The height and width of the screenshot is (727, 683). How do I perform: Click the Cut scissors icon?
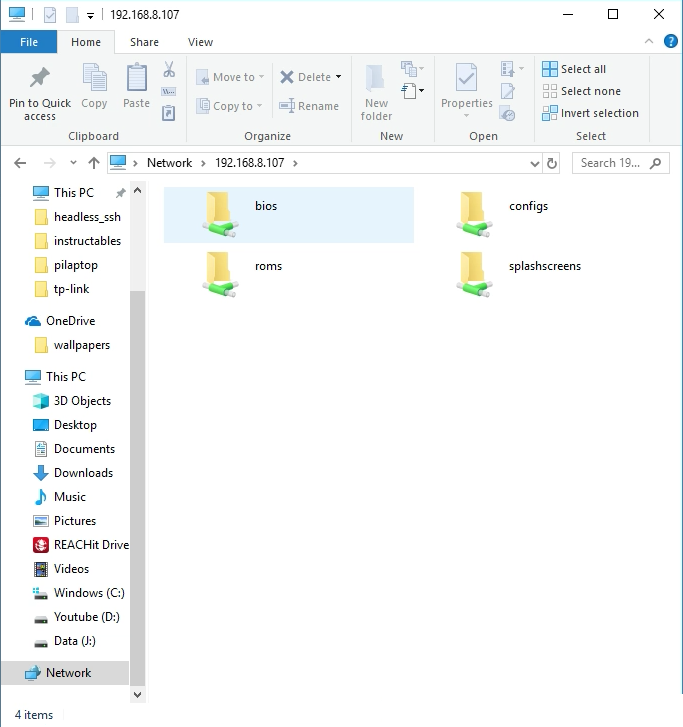click(x=169, y=70)
